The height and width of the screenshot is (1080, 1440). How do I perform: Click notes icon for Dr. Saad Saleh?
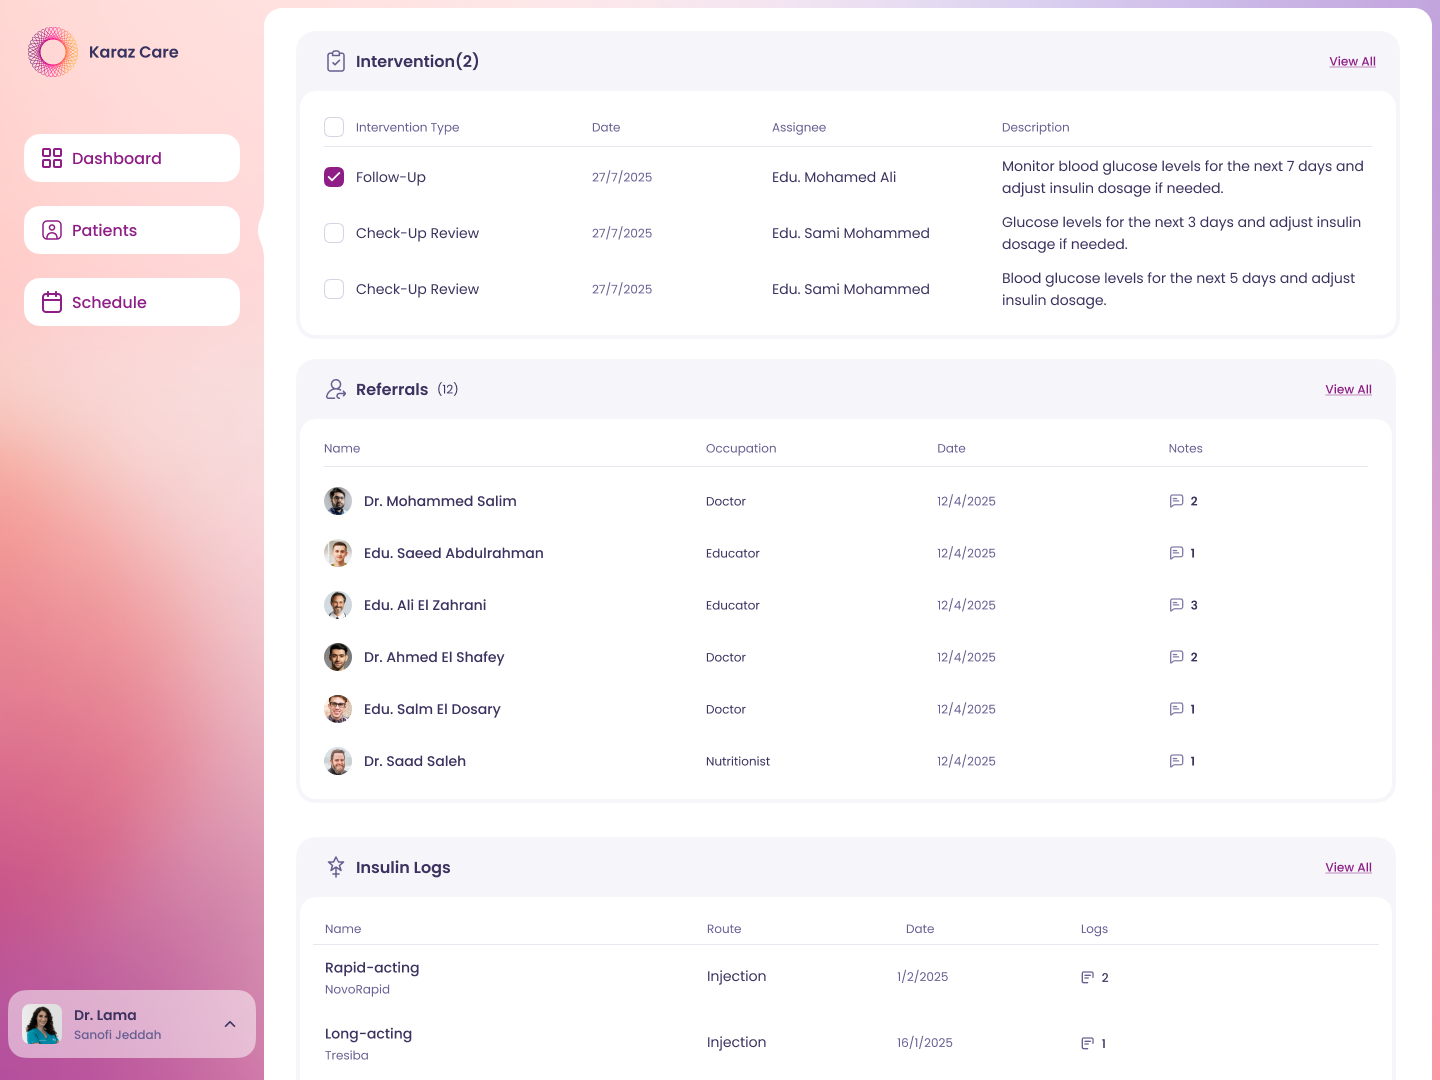click(1176, 761)
